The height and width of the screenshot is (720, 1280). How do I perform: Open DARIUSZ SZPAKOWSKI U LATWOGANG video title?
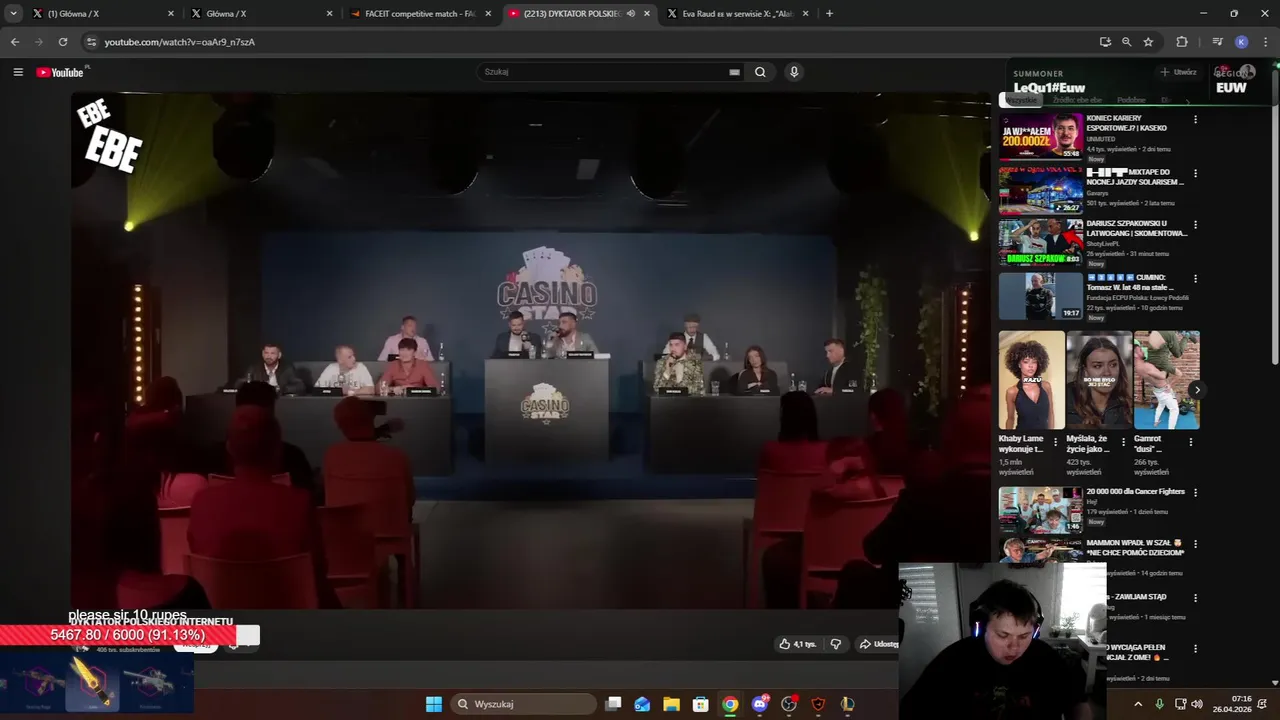click(x=1137, y=228)
